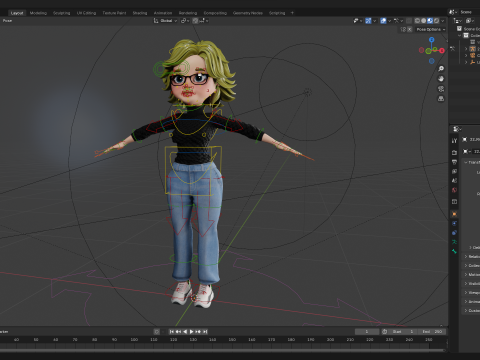Open the Global transform orientation dropdown

click(x=165, y=21)
